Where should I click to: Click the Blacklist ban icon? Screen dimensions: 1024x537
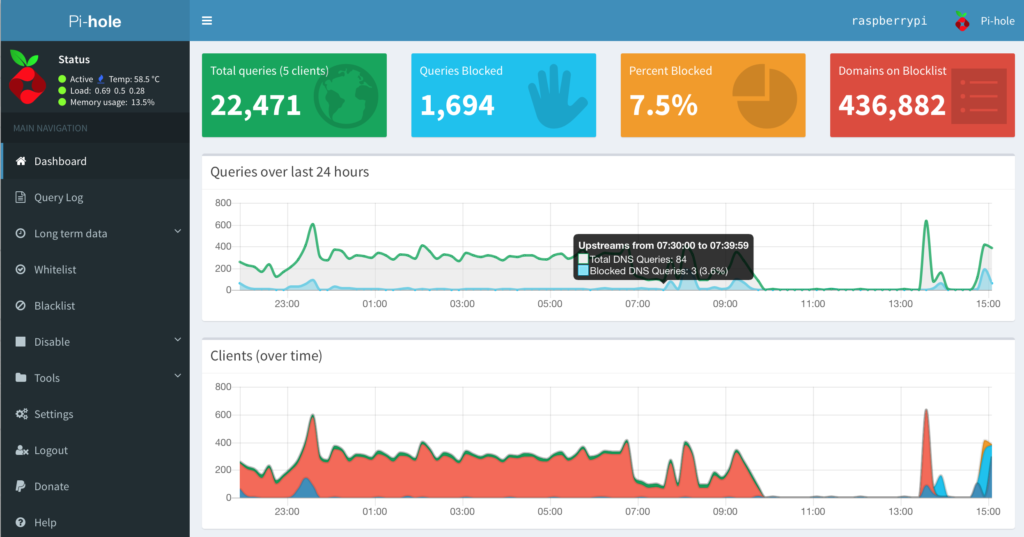click(21, 305)
